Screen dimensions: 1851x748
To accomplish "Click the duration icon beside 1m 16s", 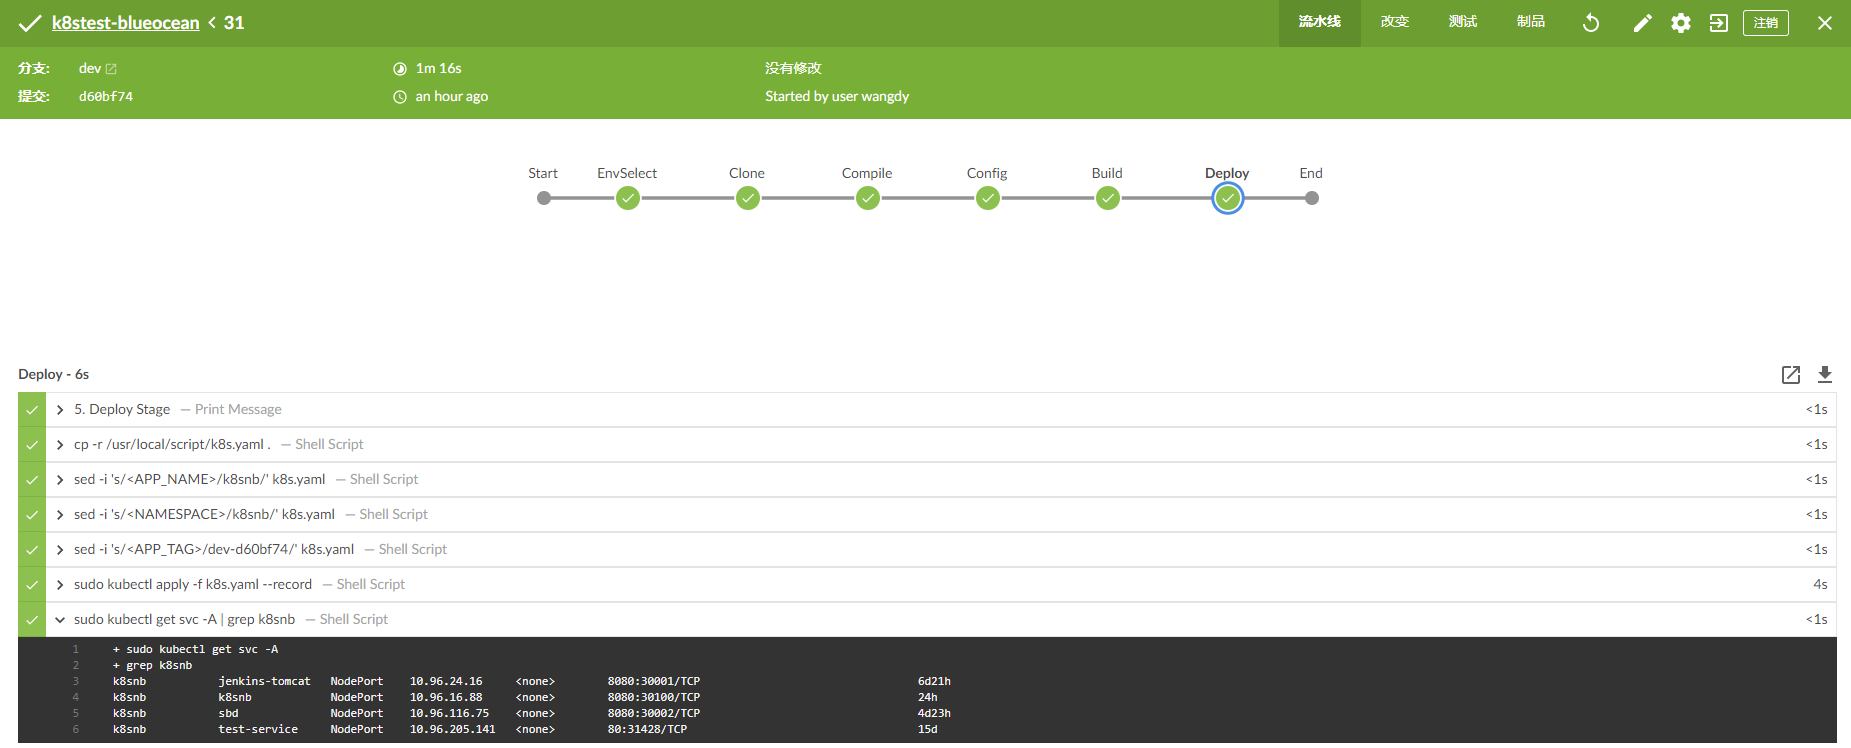I will click(x=400, y=69).
